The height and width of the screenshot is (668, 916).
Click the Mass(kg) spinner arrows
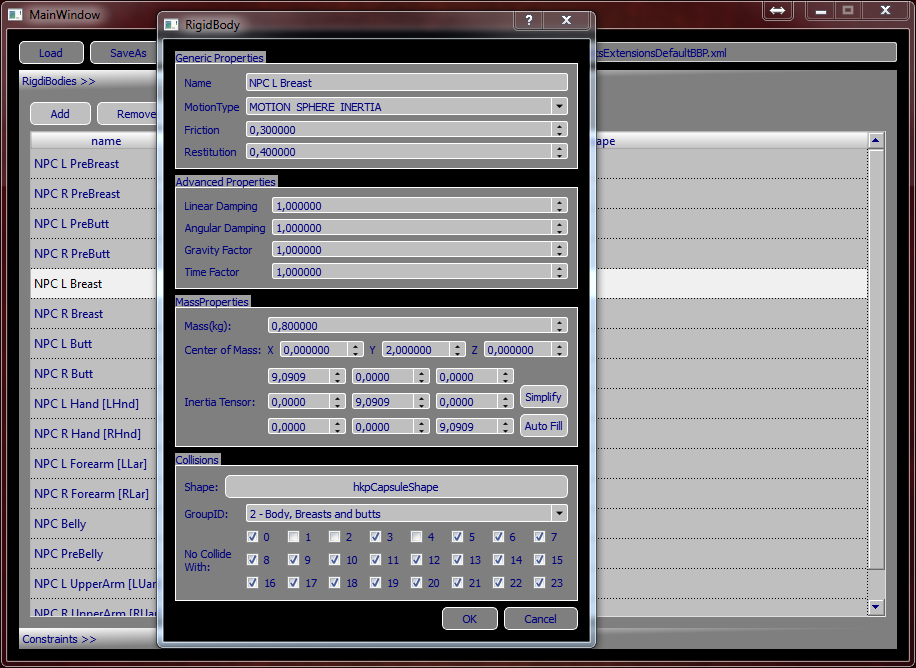pyautogui.click(x=559, y=326)
